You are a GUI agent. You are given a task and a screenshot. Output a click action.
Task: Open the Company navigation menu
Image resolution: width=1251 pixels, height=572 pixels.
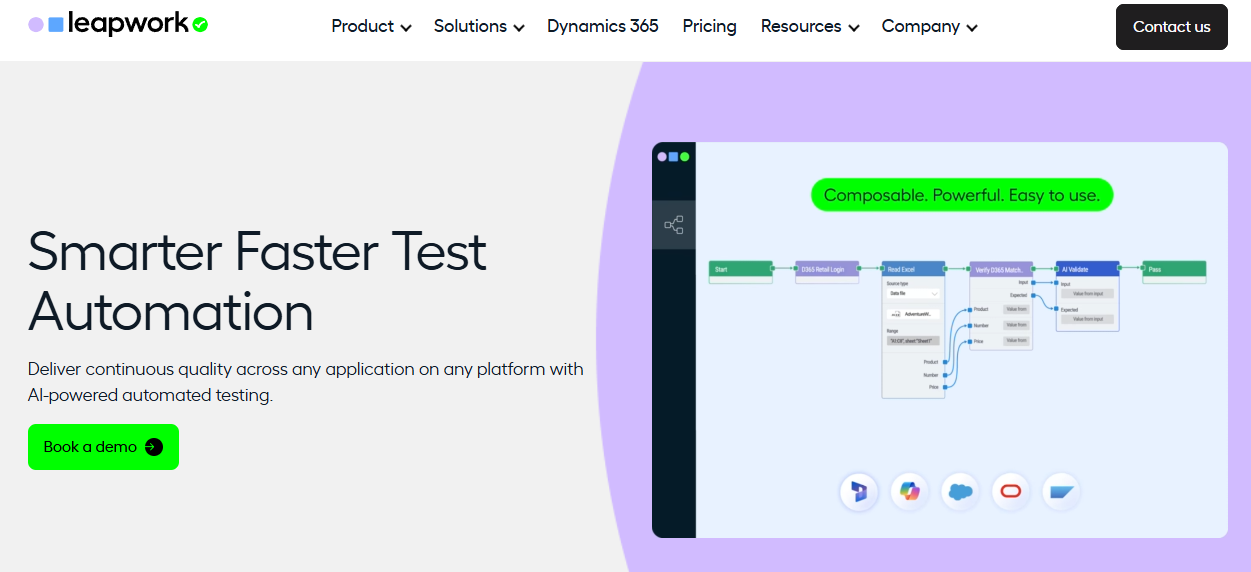[930, 26]
